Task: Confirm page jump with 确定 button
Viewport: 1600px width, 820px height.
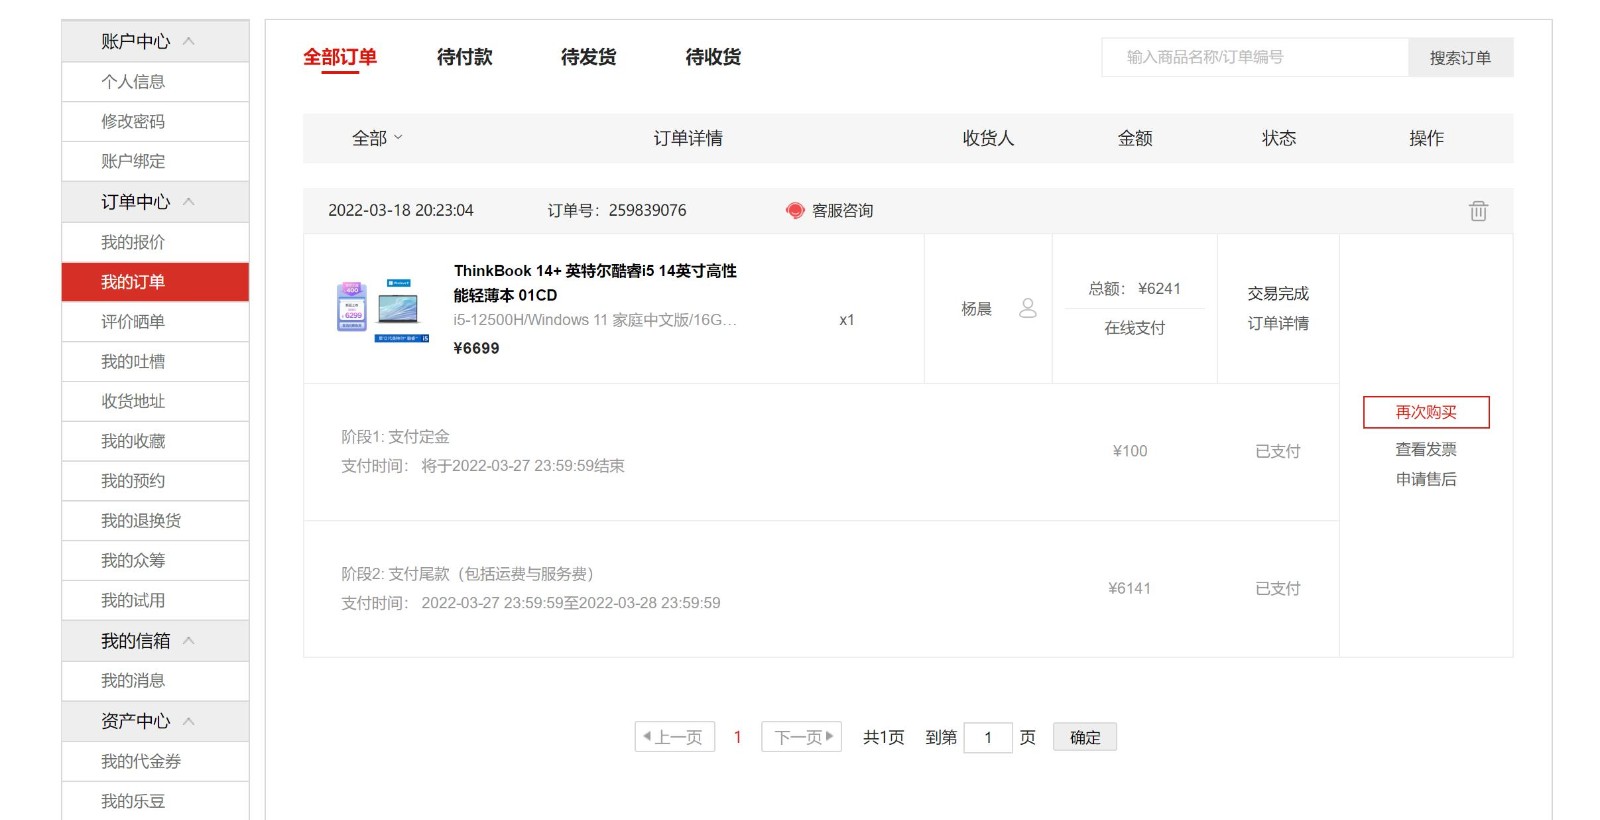Action: coord(1085,737)
